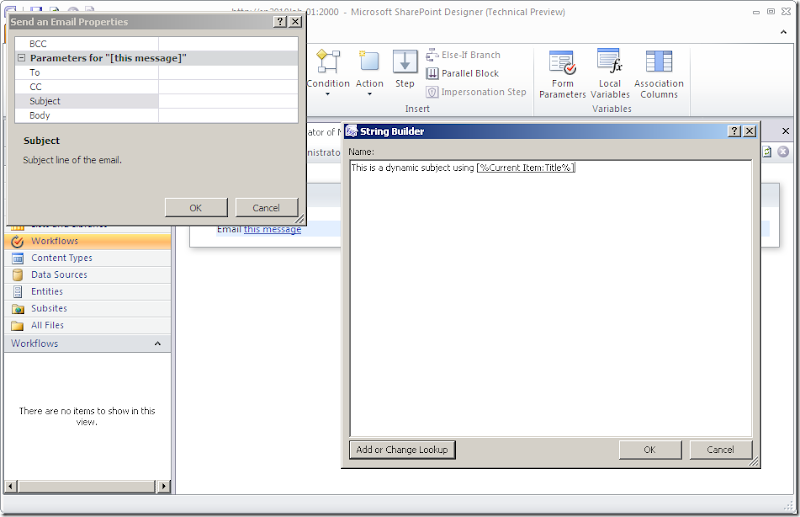This screenshot has width=800, height=517.
Task: Select the Body property row
Action: coord(156,115)
